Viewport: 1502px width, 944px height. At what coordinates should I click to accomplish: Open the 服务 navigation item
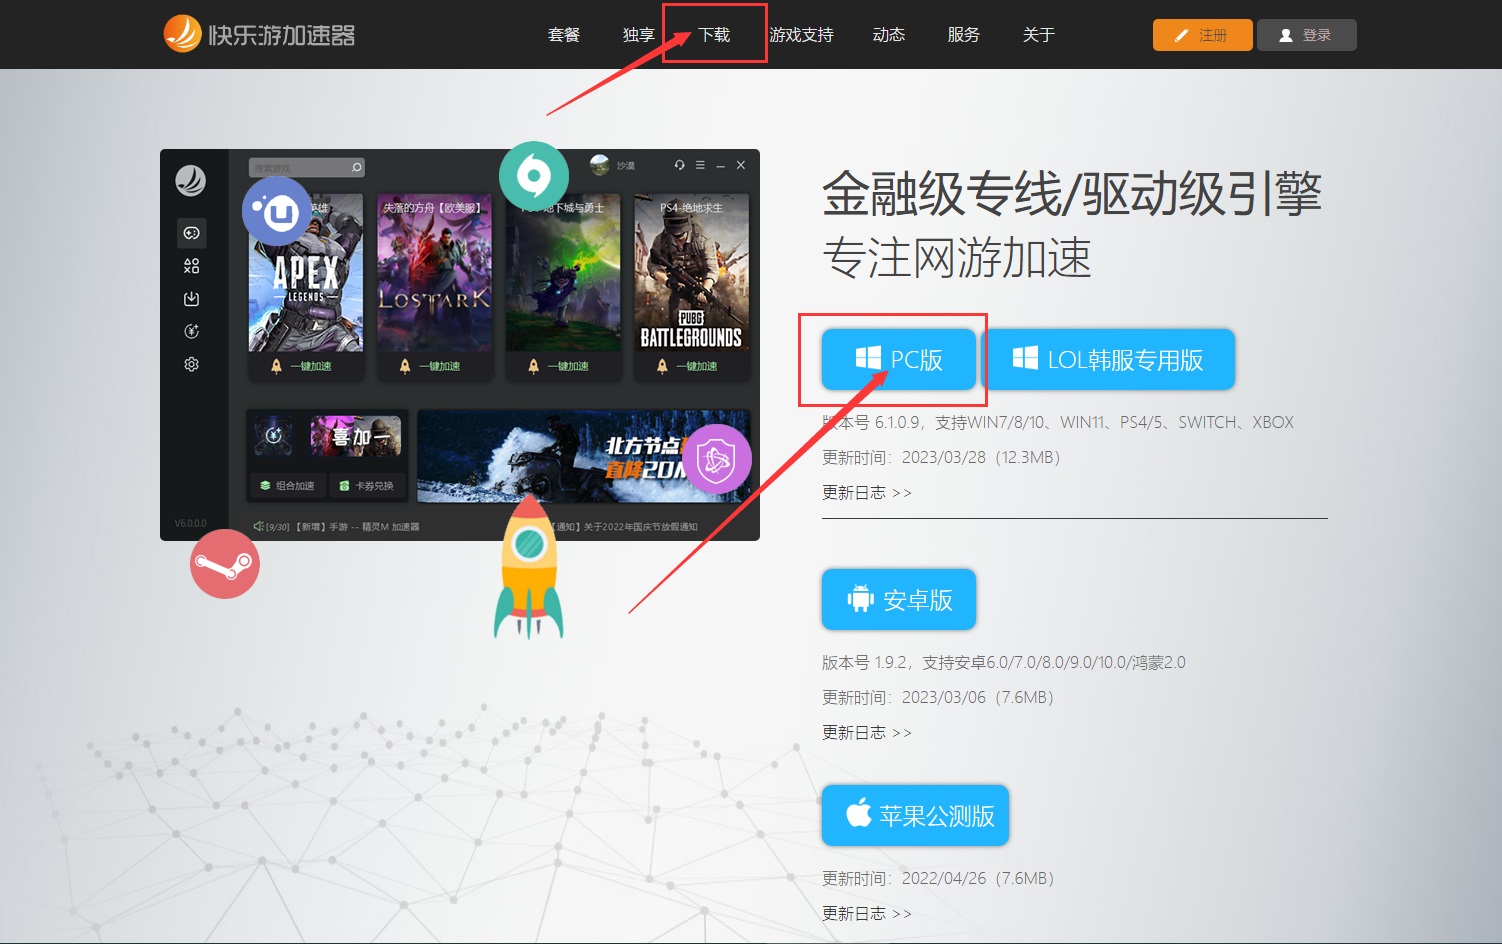point(963,35)
